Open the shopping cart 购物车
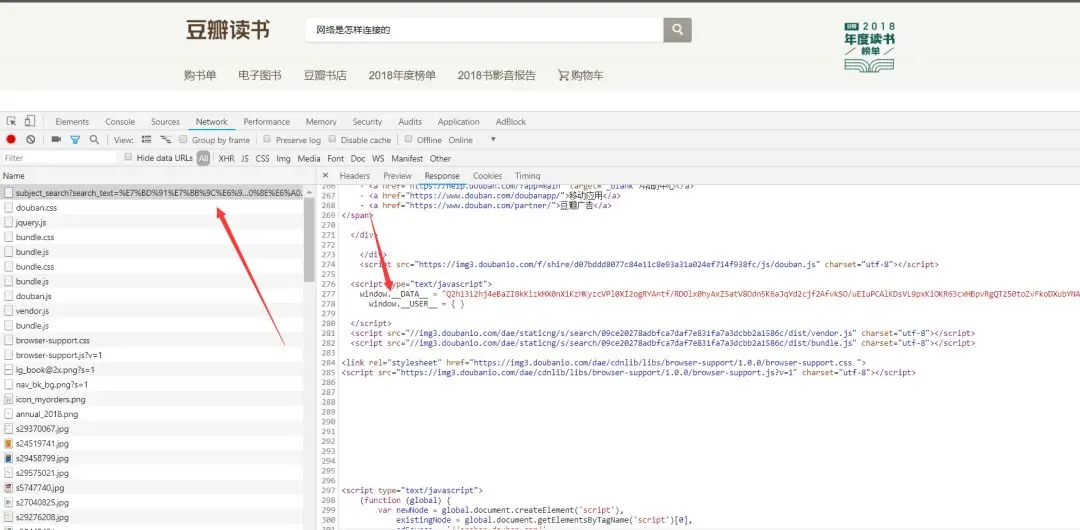This screenshot has height=530, width=1080. [x=581, y=76]
